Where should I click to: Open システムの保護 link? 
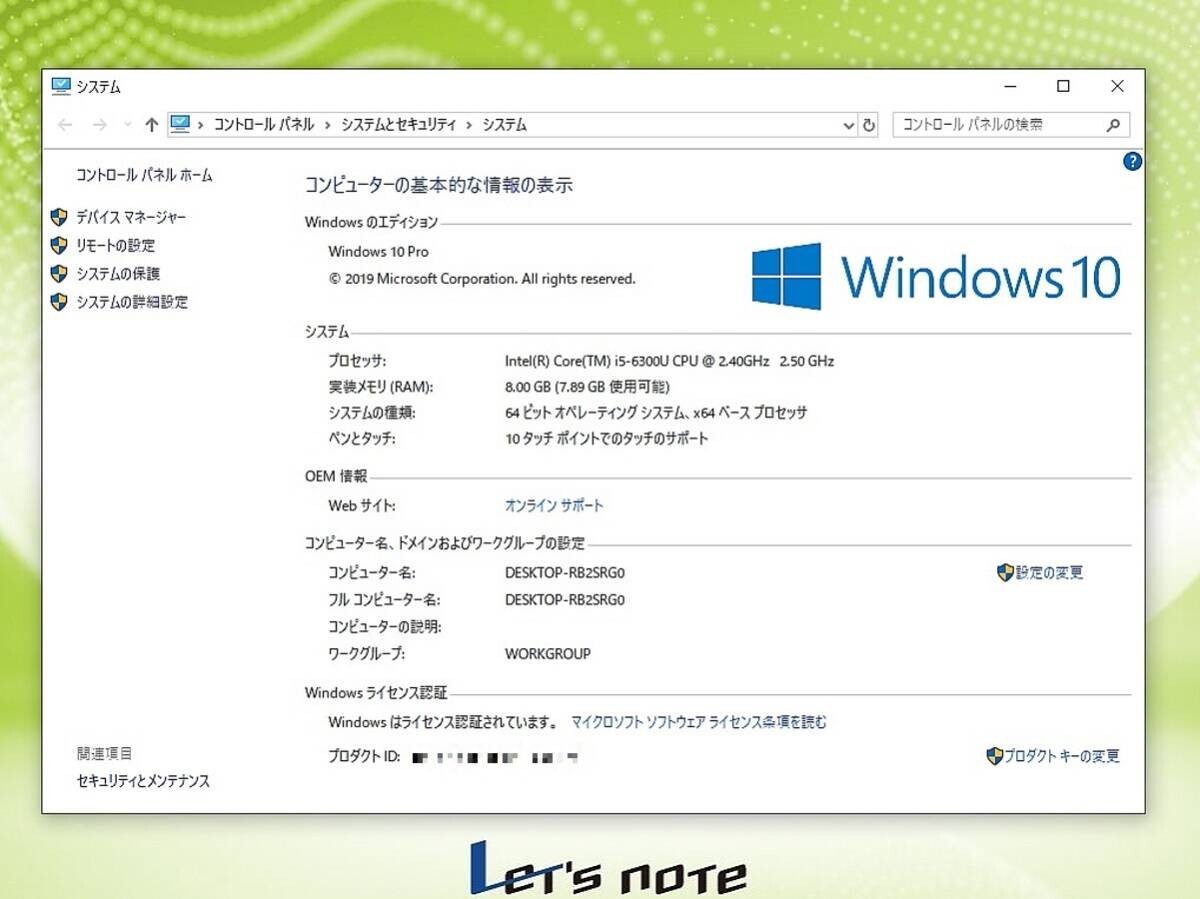[118, 273]
